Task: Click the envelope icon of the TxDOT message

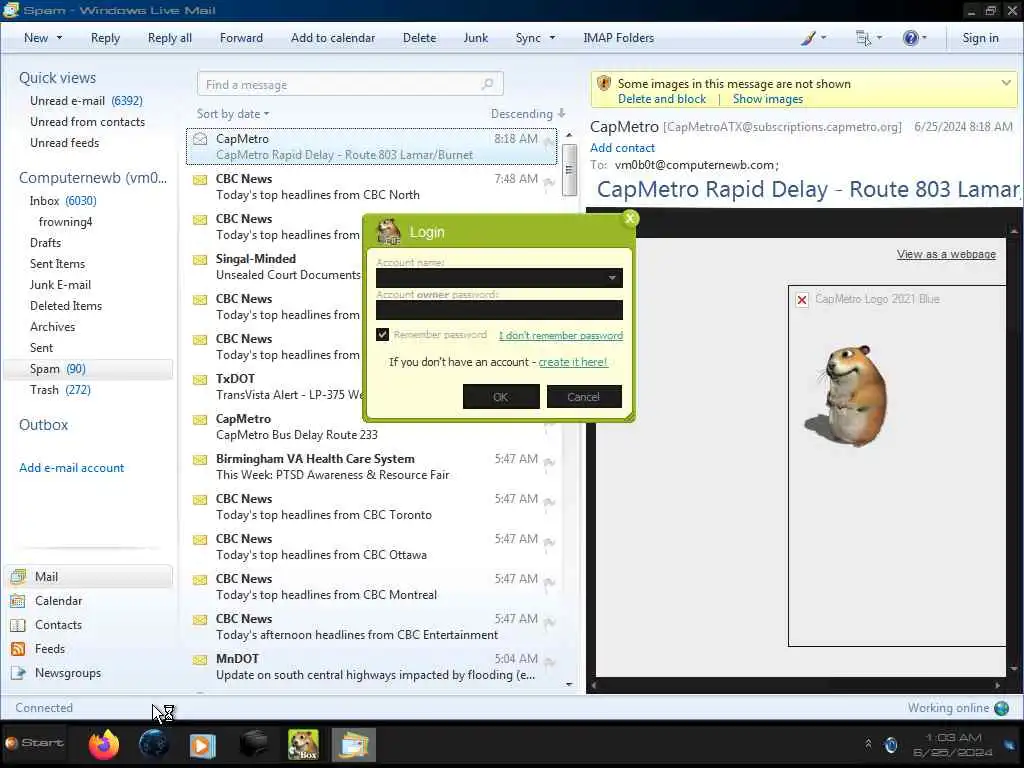Action: pos(200,379)
